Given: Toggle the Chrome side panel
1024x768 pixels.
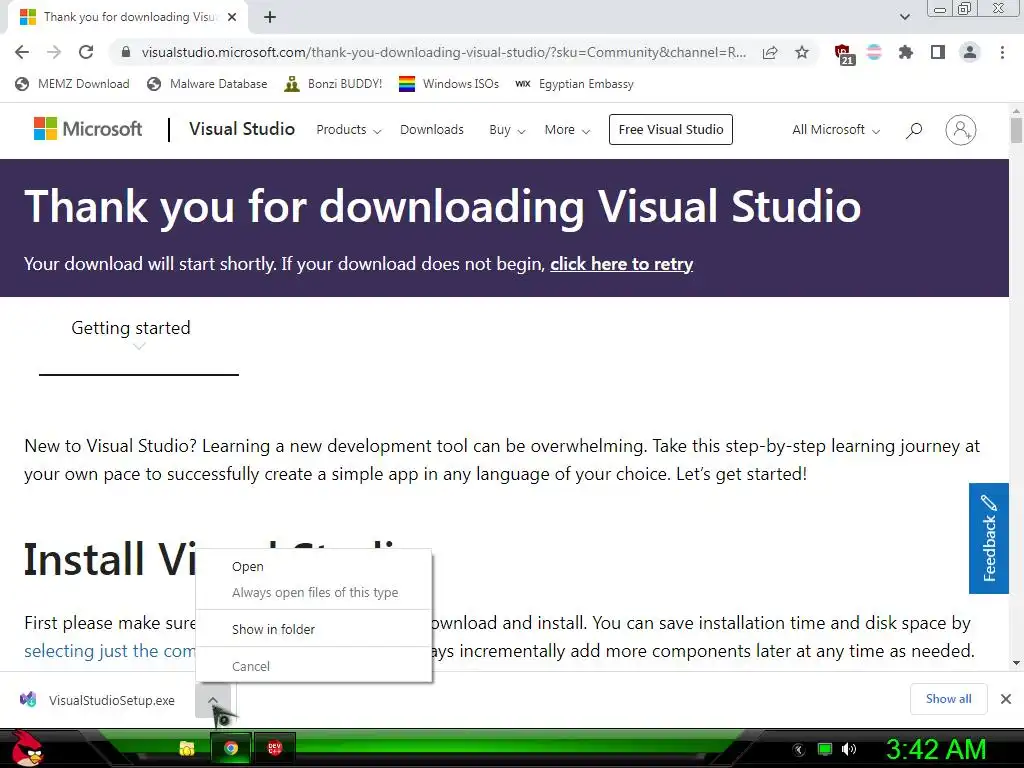Looking at the screenshot, I should (x=938, y=52).
